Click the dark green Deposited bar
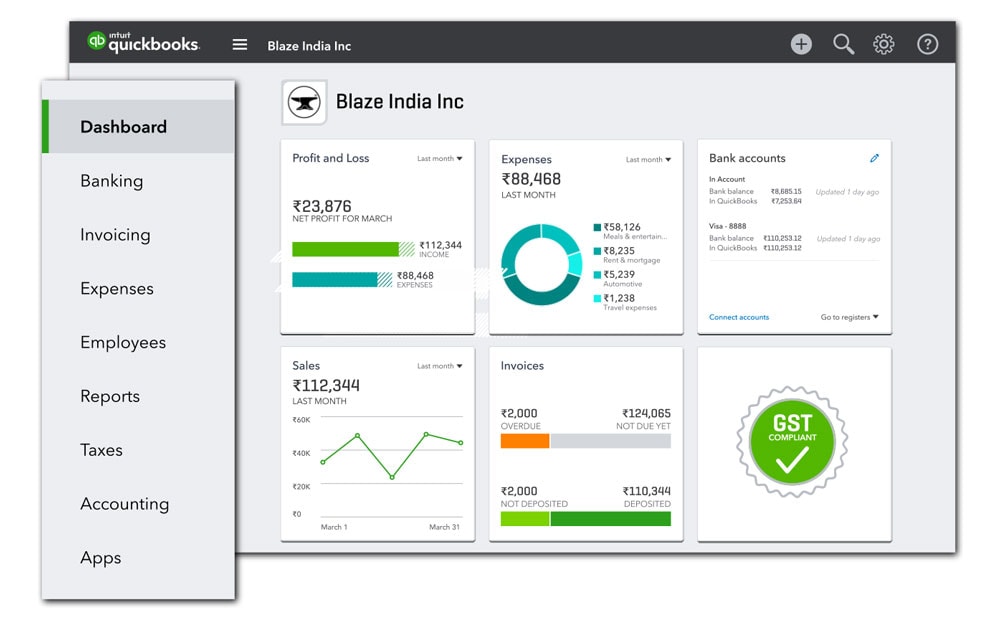Screen dimensions: 1000x624 (x=611, y=519)
